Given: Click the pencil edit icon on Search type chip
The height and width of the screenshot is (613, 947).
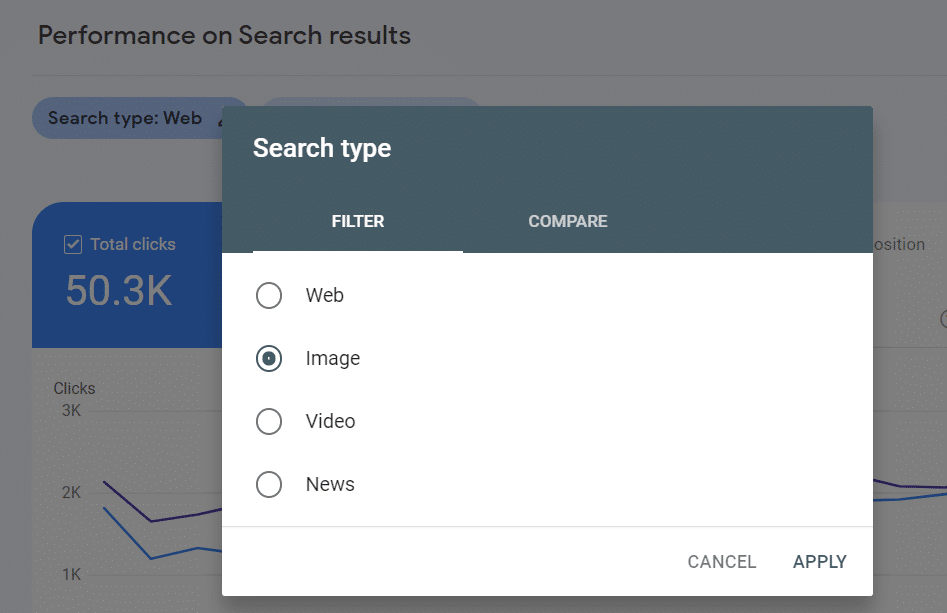Looking at the screenshot, I should [x=220, y=120].
